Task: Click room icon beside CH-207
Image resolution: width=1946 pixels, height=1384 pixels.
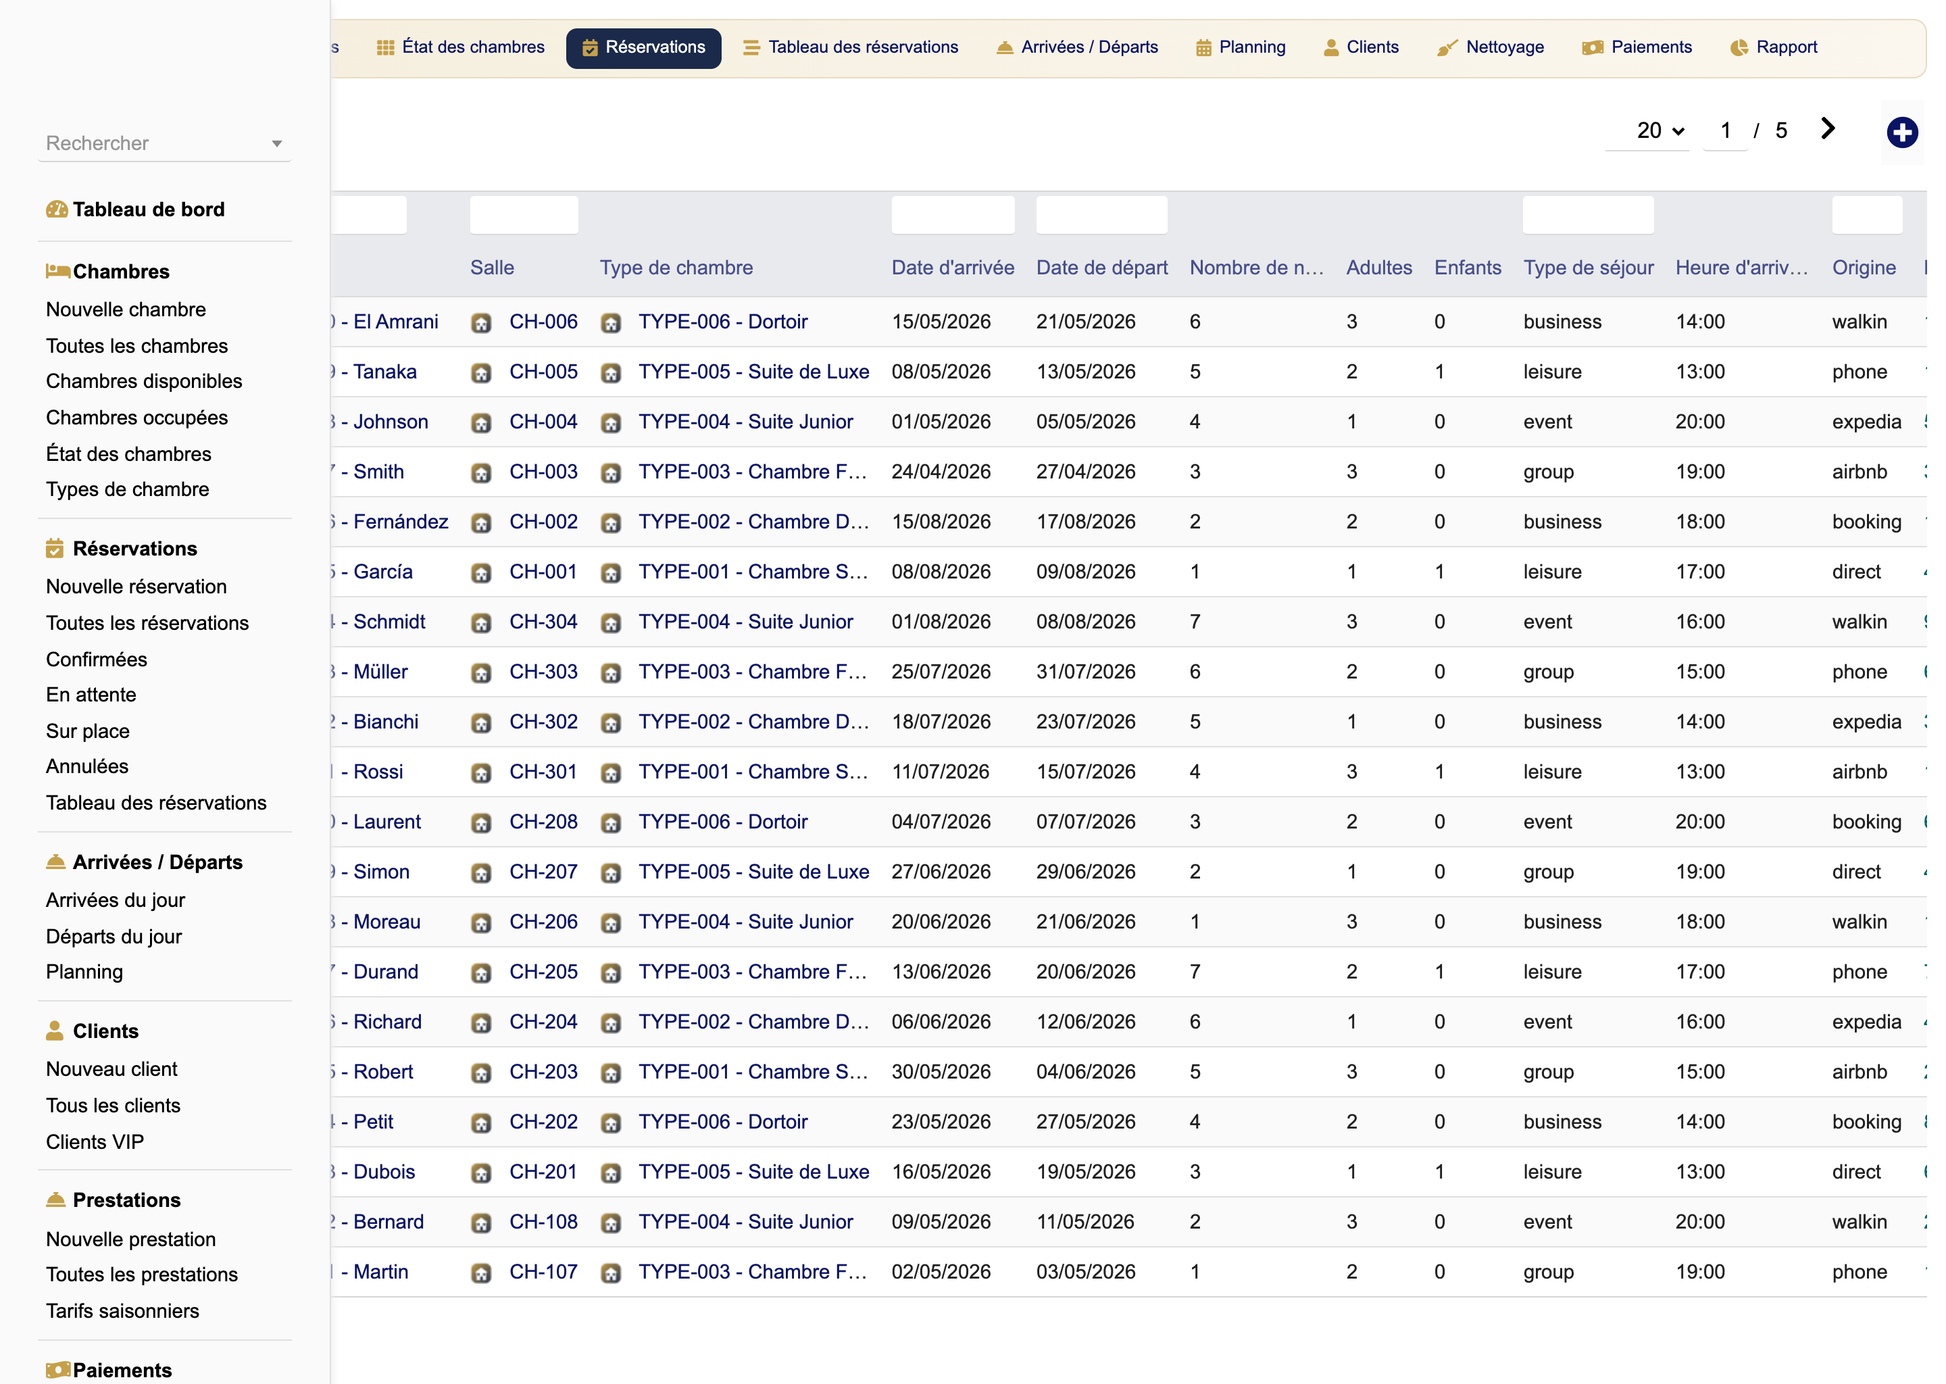Action: [x=481, y=873]
